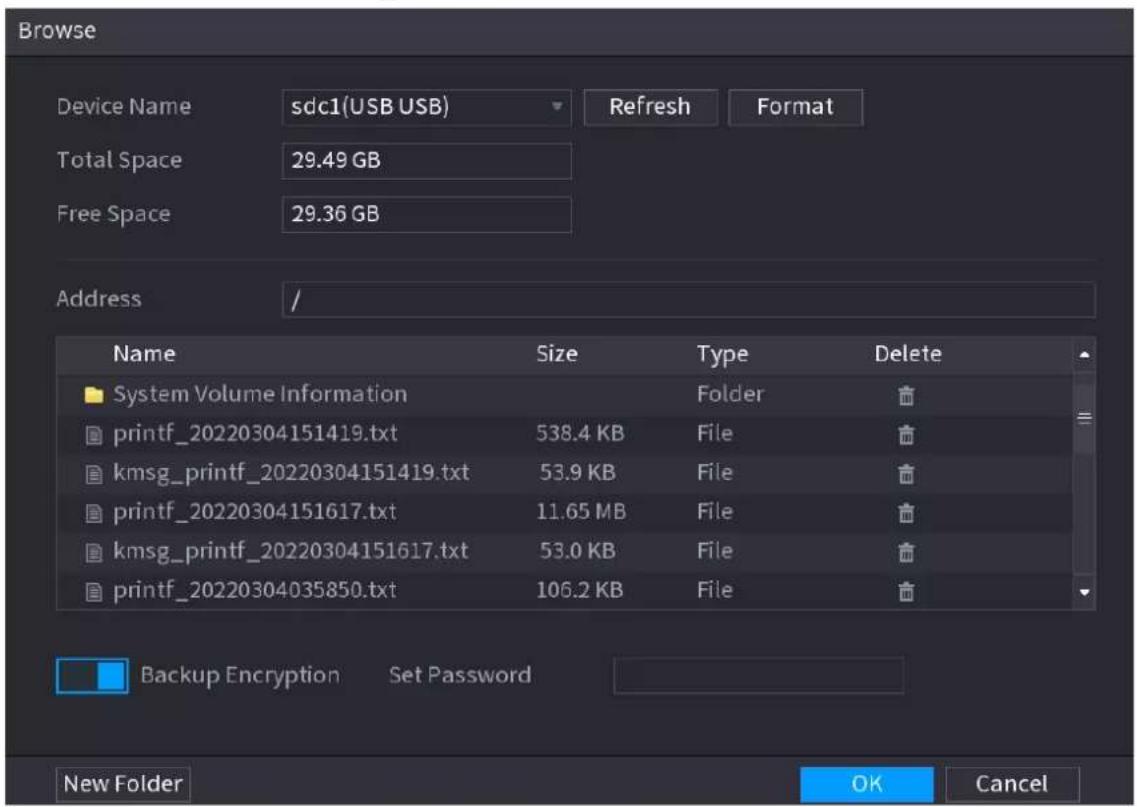Viewport: 1137px width, 807px height.
Task: Delete the System Volume Information folder
Action: pos(906,395)
